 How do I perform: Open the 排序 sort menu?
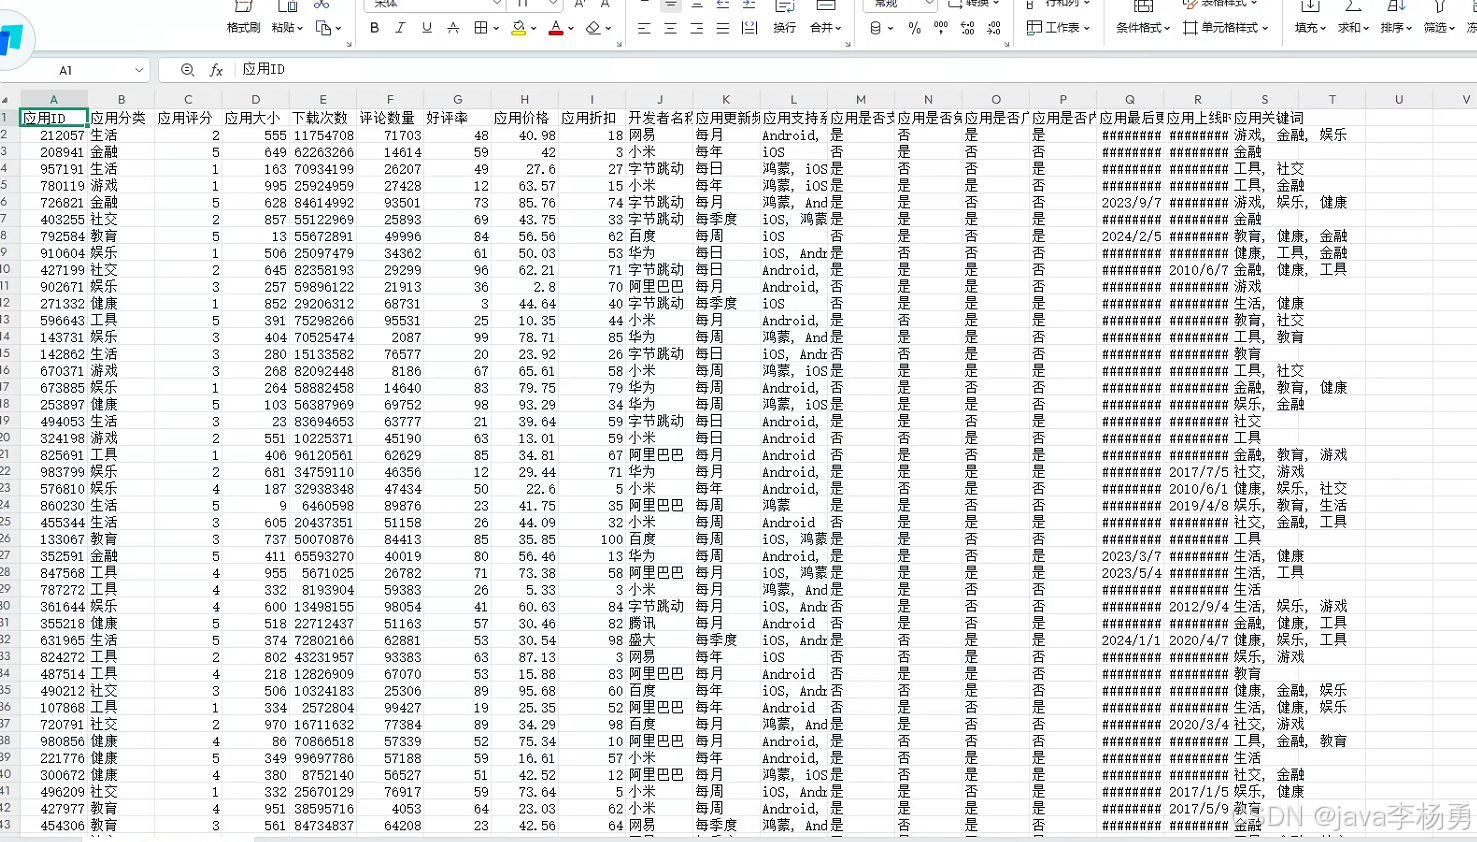1396,28
